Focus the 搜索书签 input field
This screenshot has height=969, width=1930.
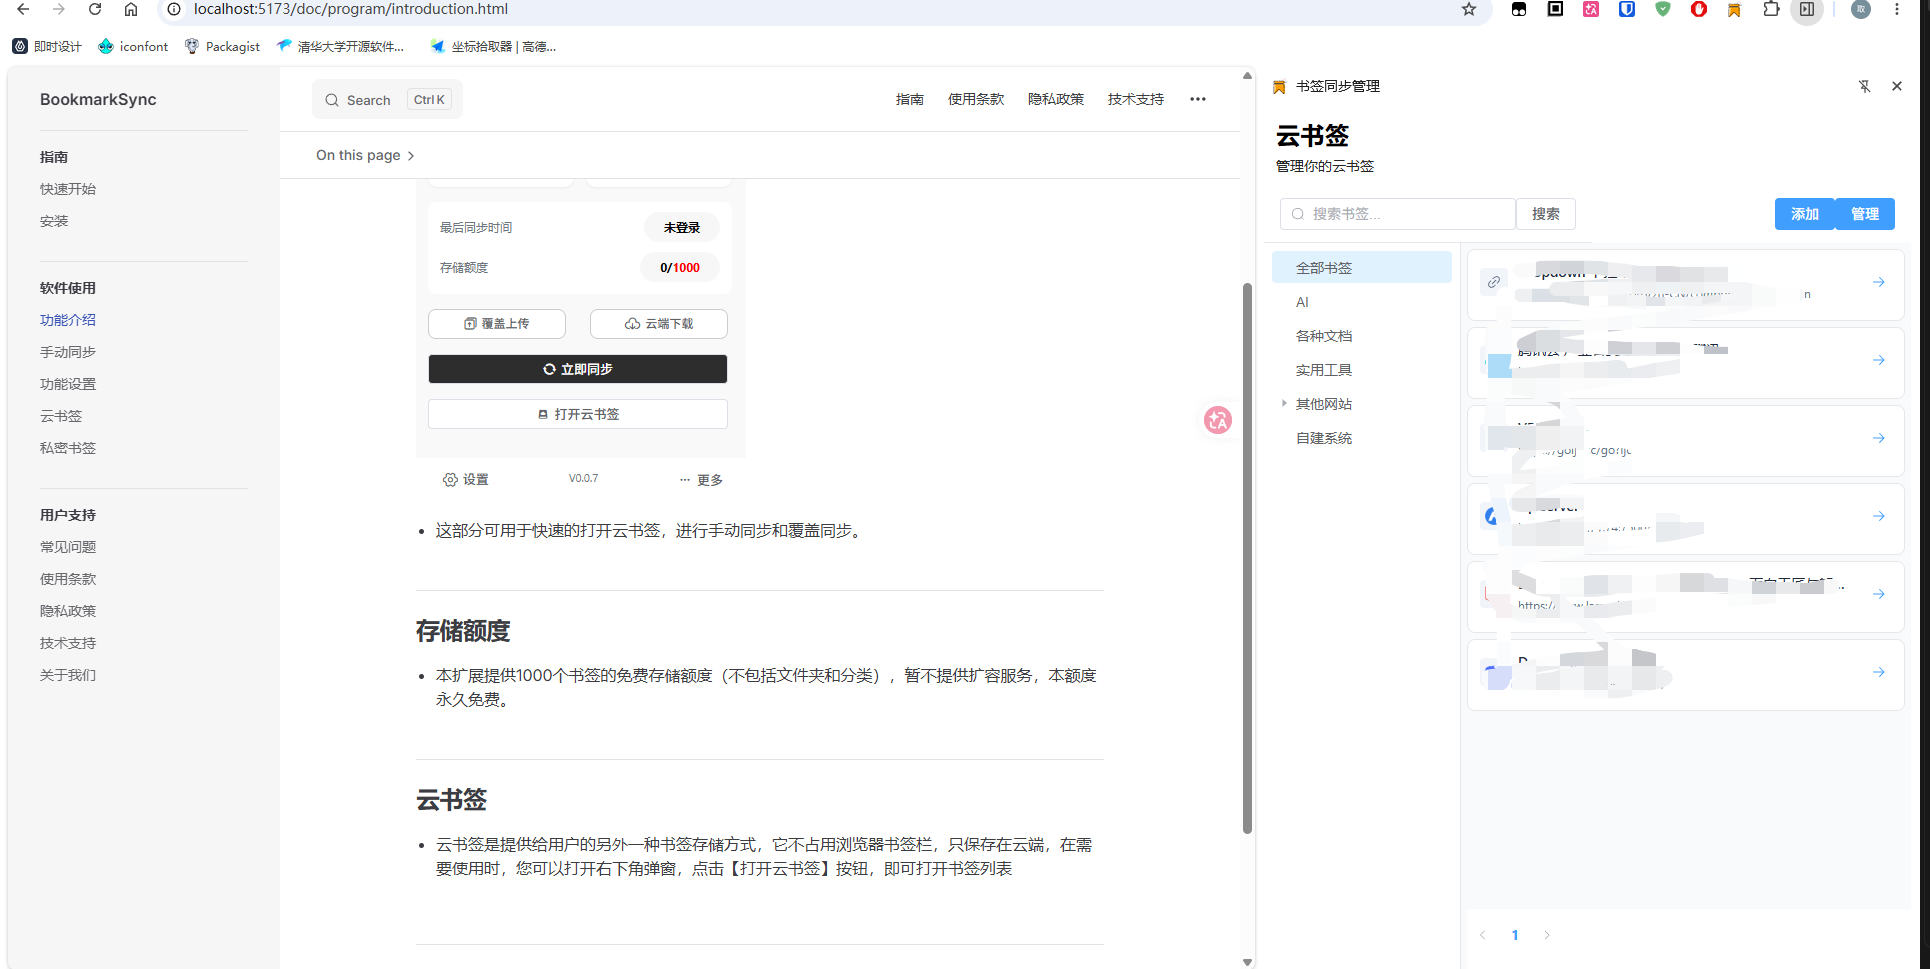[x=1398, y=214]
